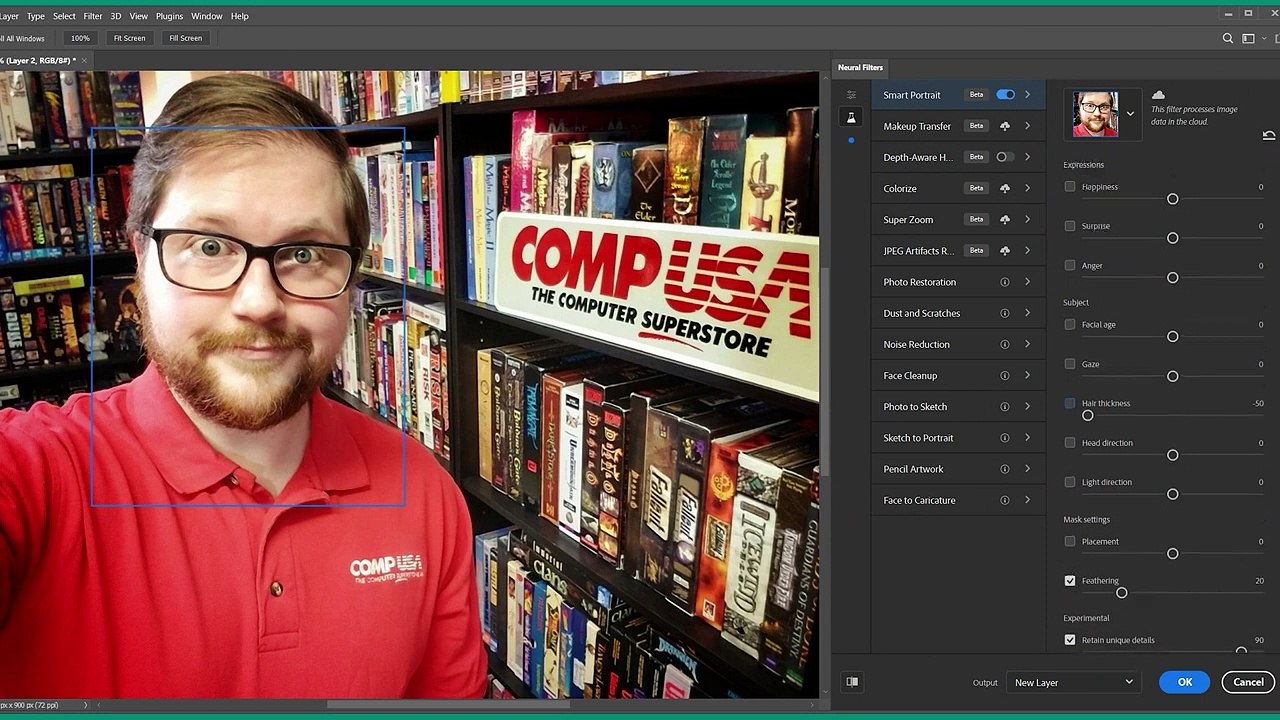Open the Help menu
Viewport: 1280px width, 720px height.
pyautogui.click(x=240, y=16)
